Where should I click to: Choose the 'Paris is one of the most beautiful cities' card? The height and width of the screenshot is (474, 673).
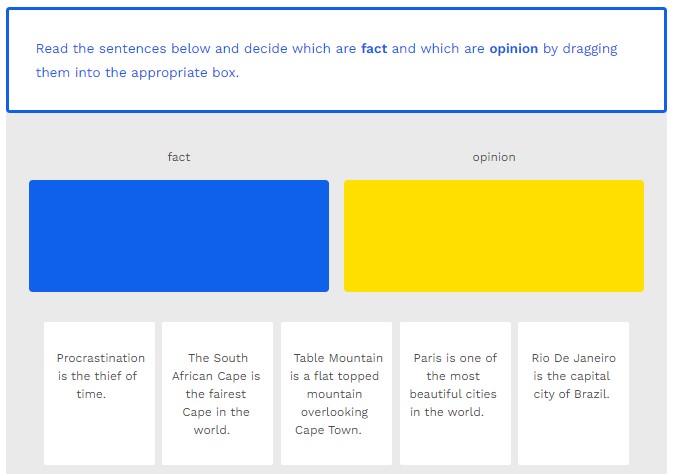pyautogui.click(x=455, y=393)
